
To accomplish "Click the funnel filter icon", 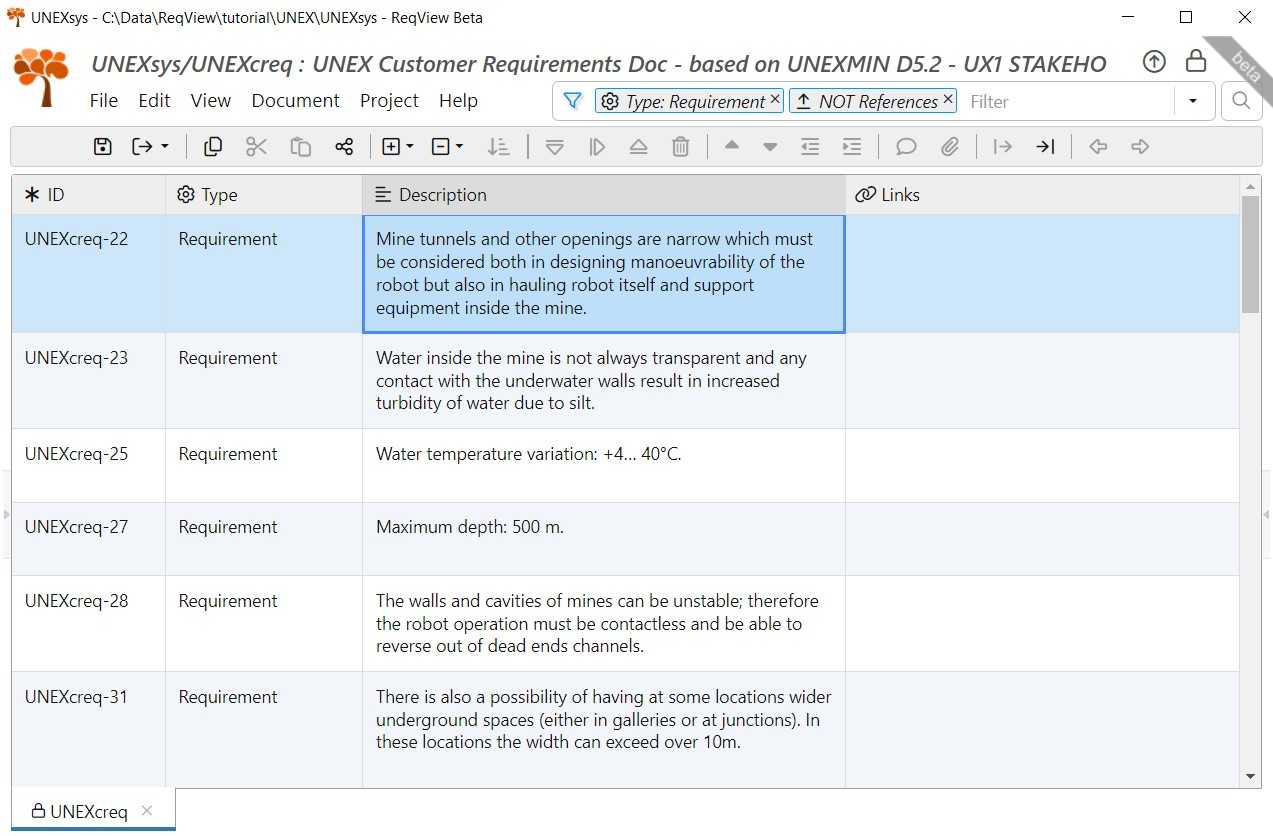I will [572, 101].
